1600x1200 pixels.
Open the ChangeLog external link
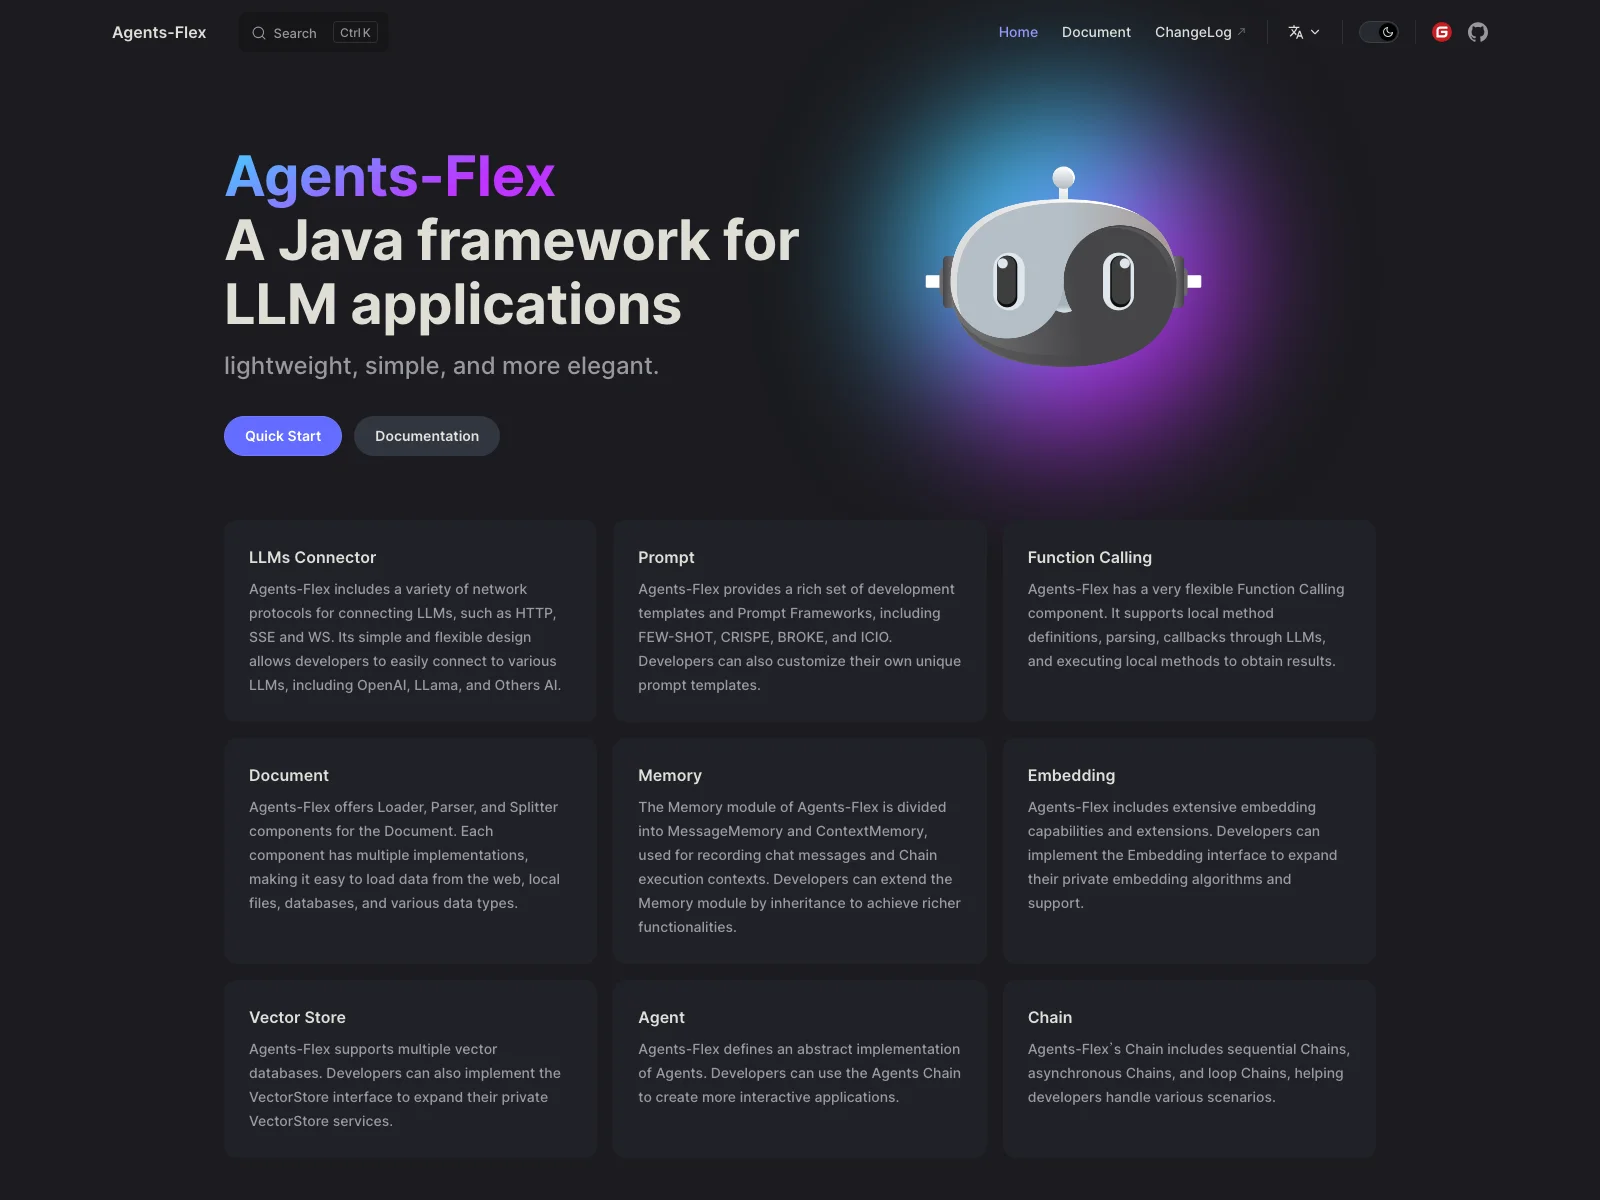pyautogui.click(x=1200, y=32)
